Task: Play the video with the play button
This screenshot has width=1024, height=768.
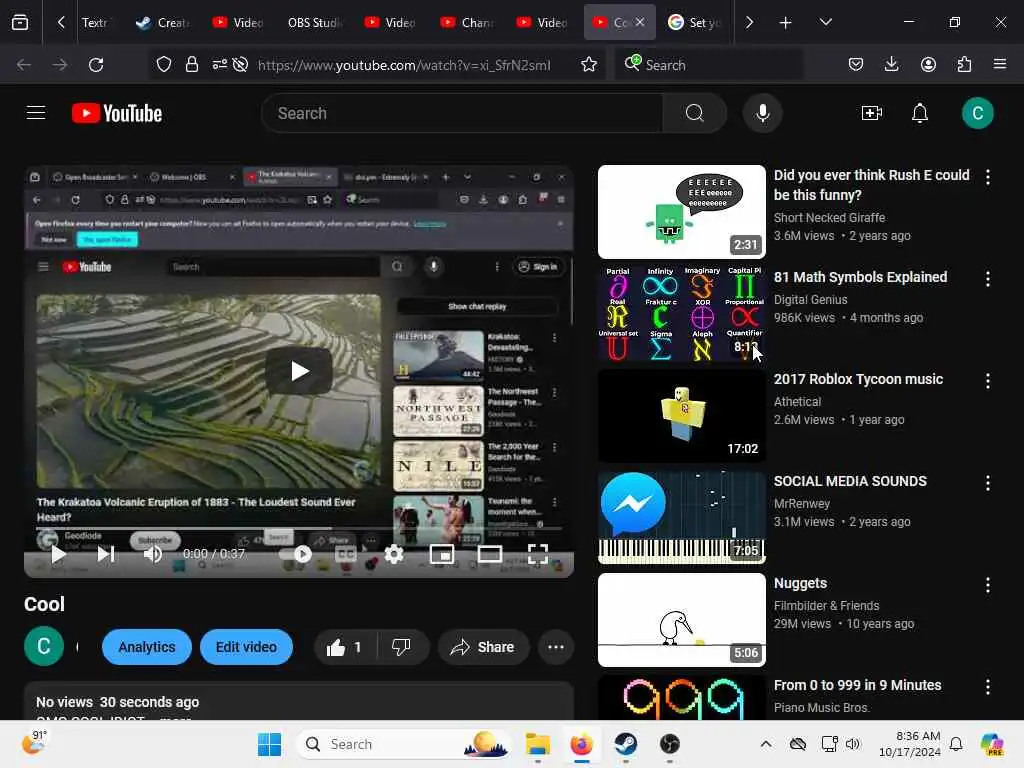Action: 58,554
